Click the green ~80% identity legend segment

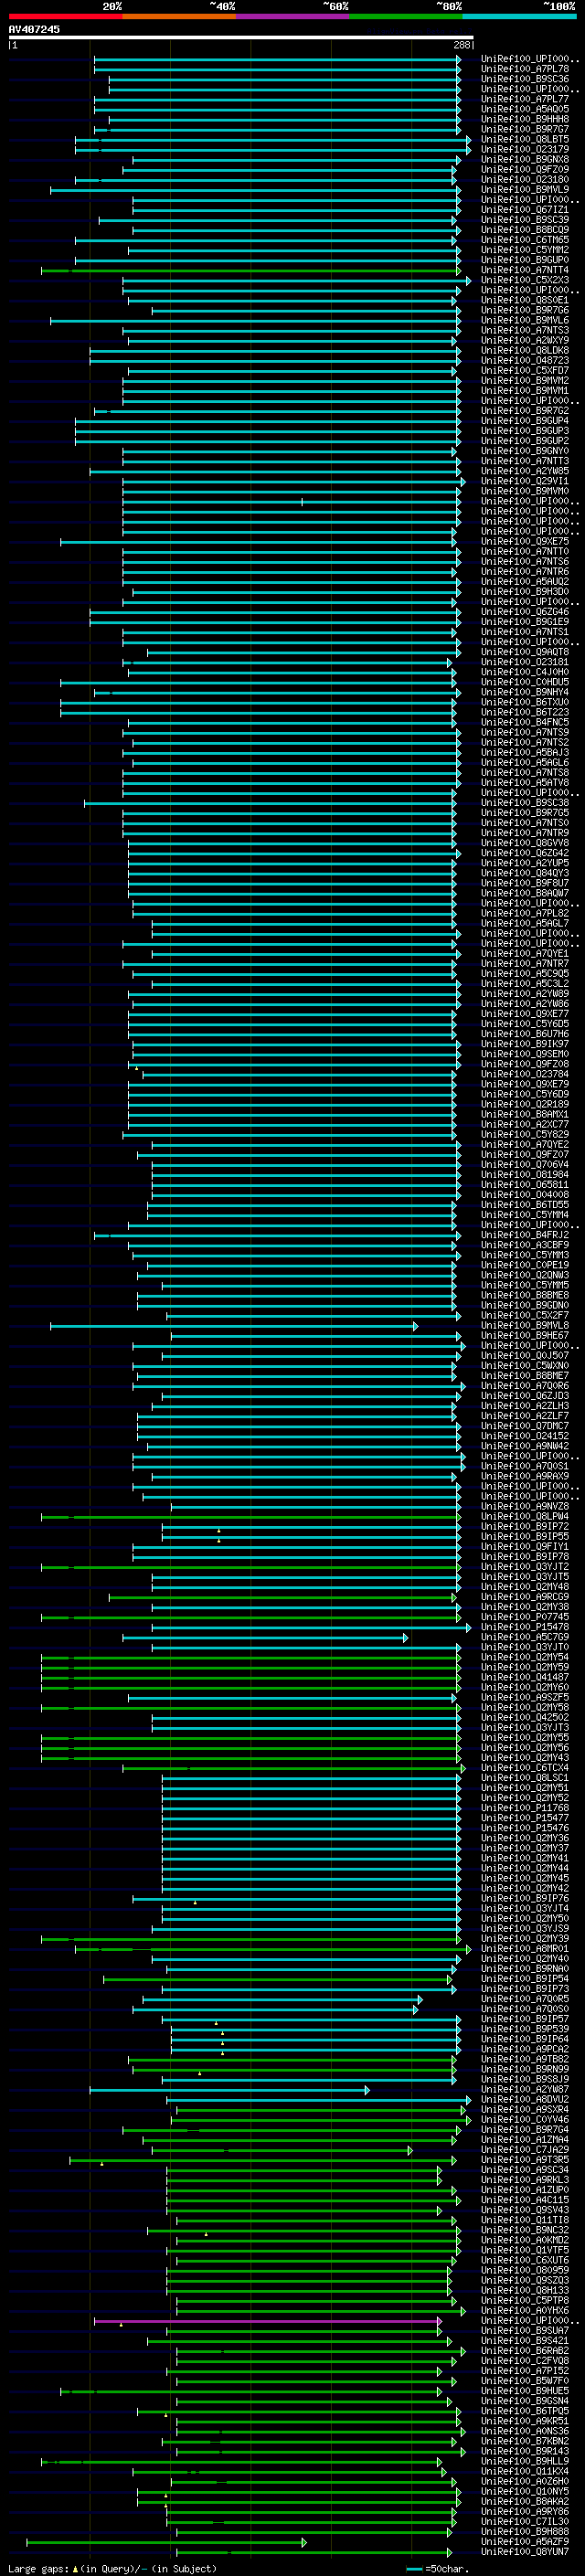406,17
